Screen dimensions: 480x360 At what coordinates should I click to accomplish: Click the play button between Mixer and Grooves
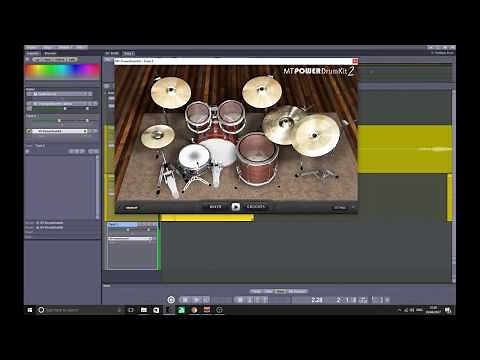[236, 207]
